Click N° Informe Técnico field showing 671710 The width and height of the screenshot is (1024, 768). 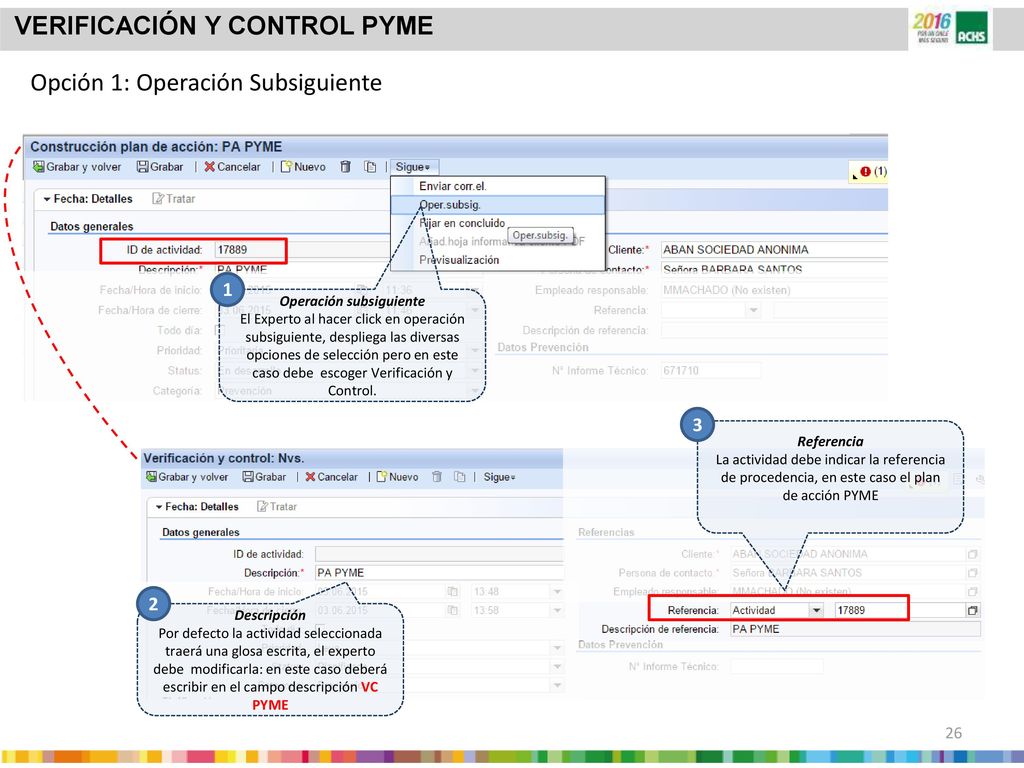(x=711, y=370)
